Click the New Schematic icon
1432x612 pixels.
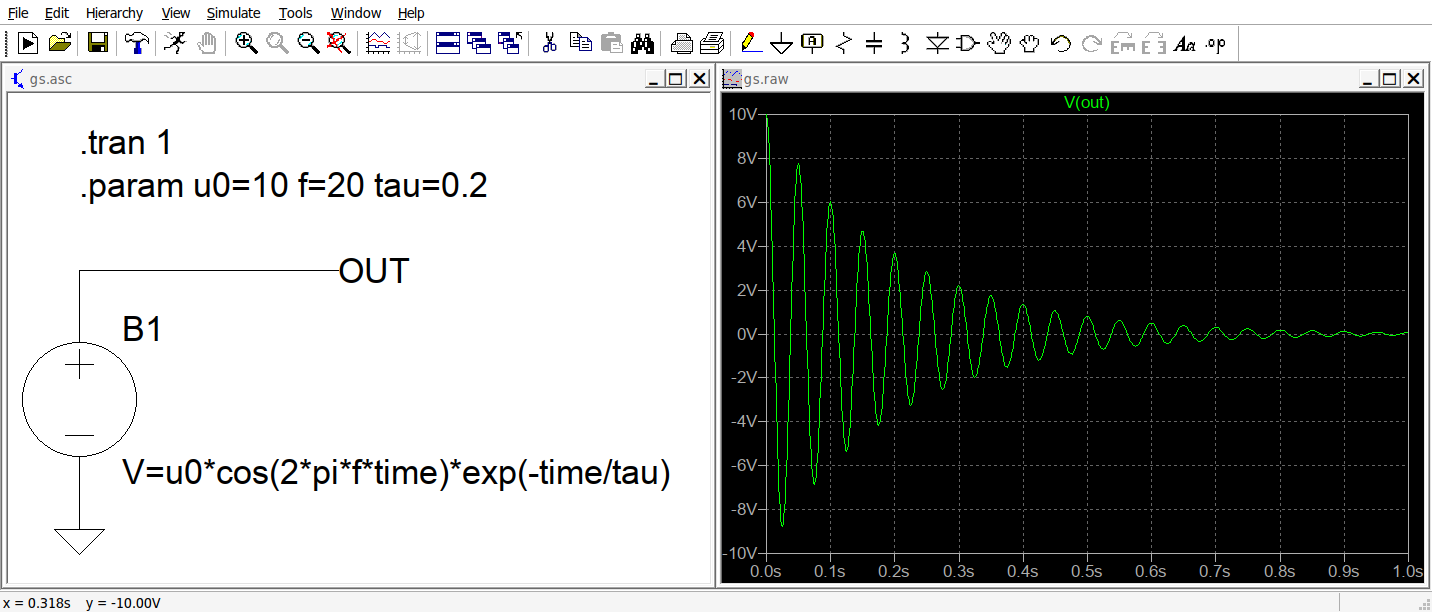click(x=28, y=42)
